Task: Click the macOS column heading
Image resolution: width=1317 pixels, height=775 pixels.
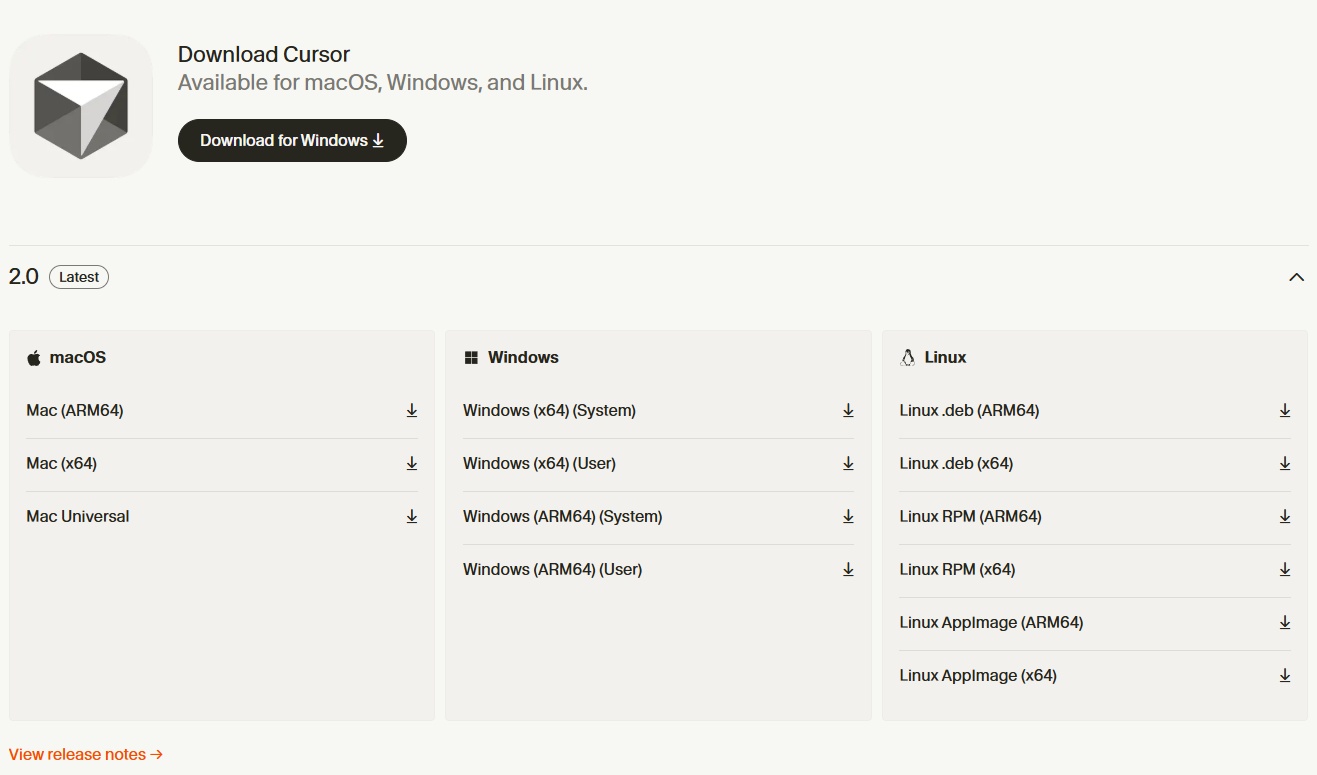Action: coord(77,357)
